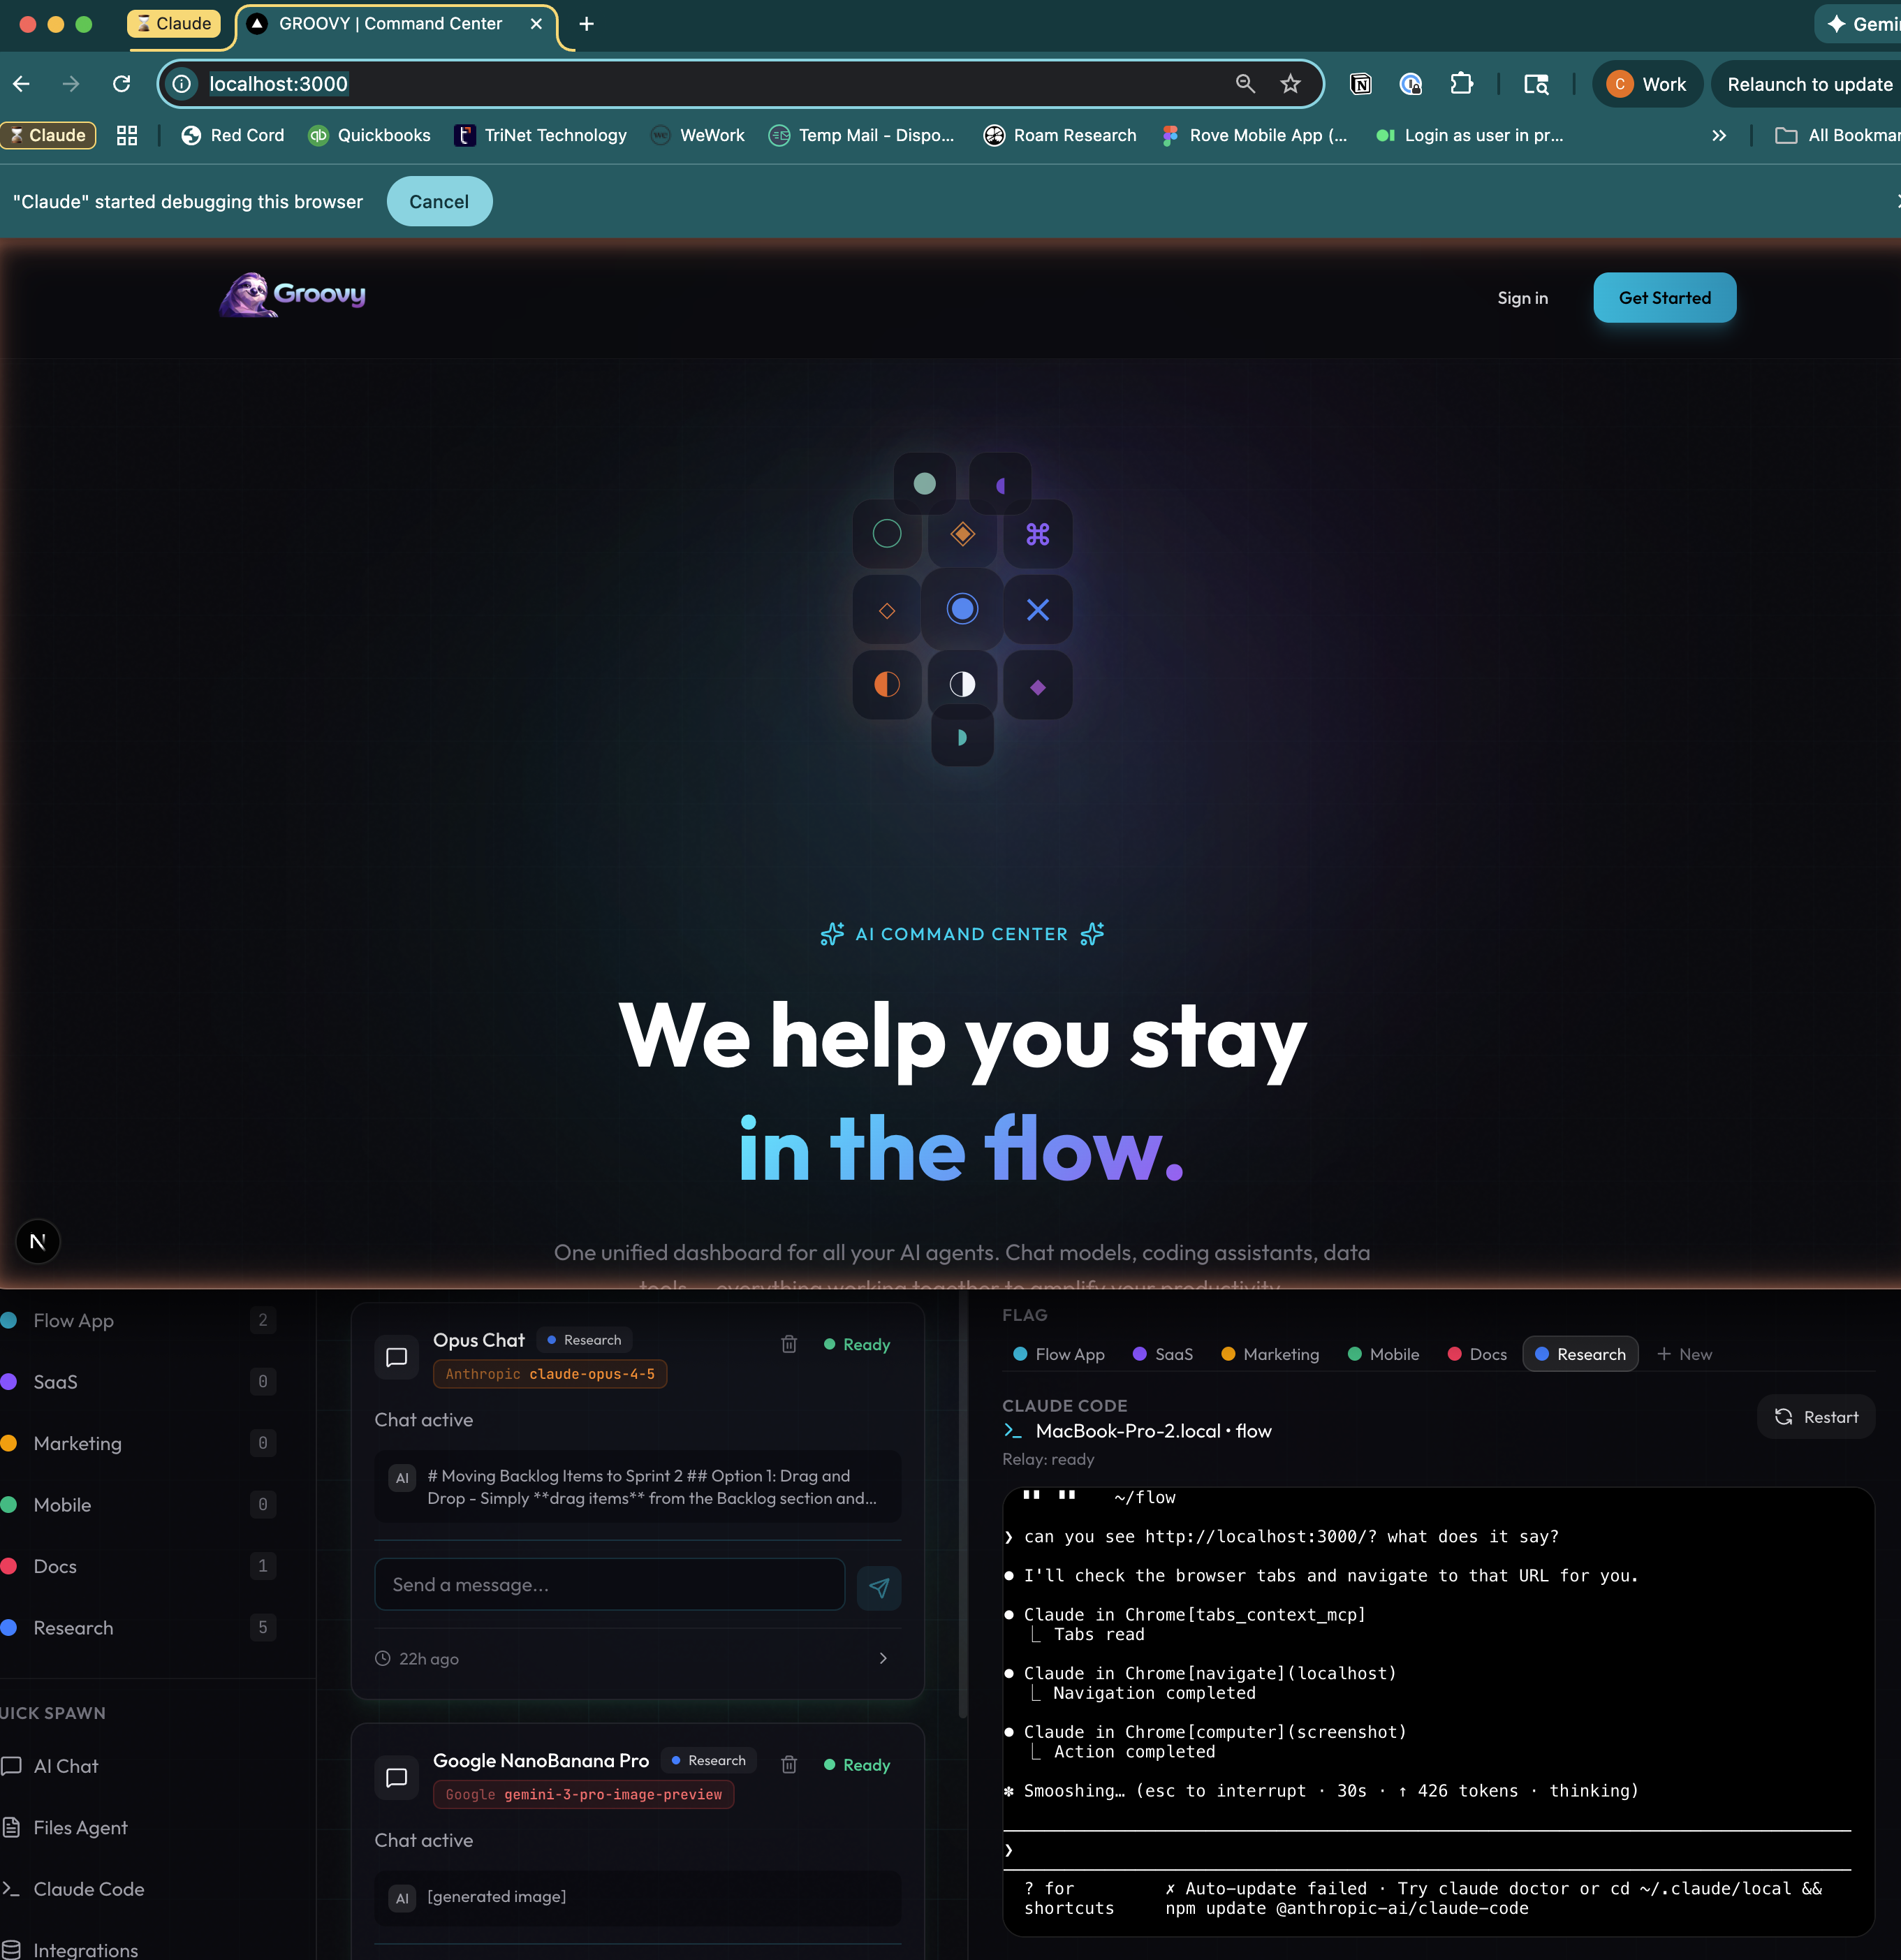The image size is (1901, 1960).
Task: Restart the Claude Code session
Action: [1816, 1417]
